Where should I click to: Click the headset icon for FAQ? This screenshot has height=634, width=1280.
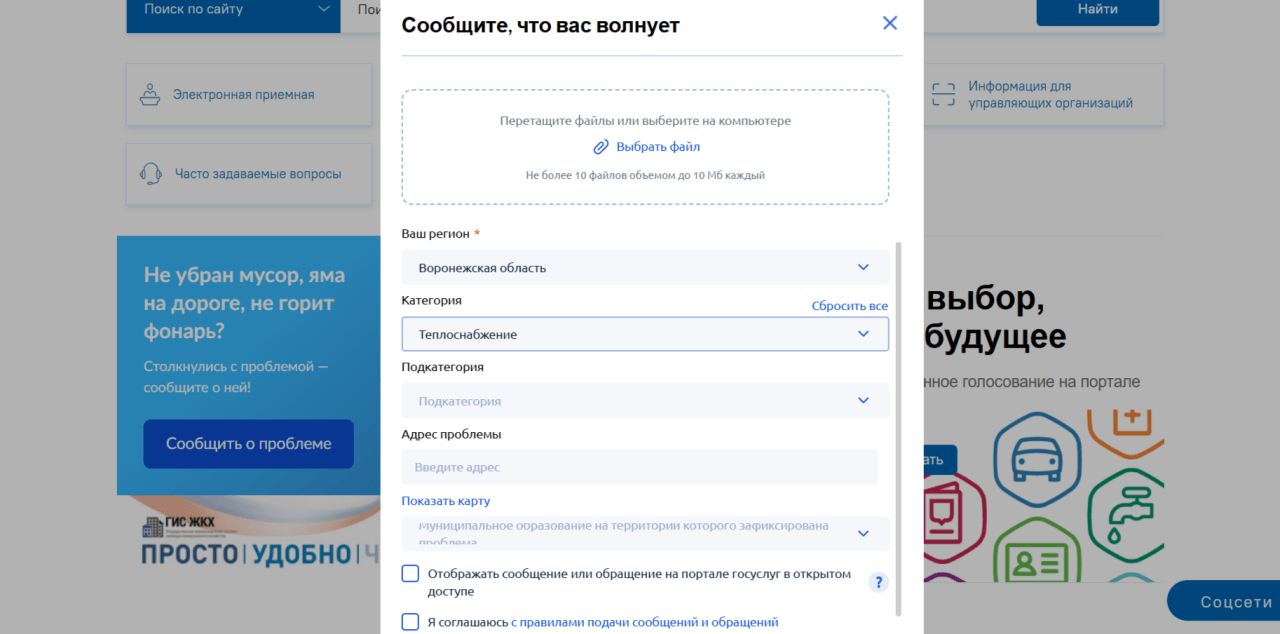pyautogui.click(x=151, y=174)
